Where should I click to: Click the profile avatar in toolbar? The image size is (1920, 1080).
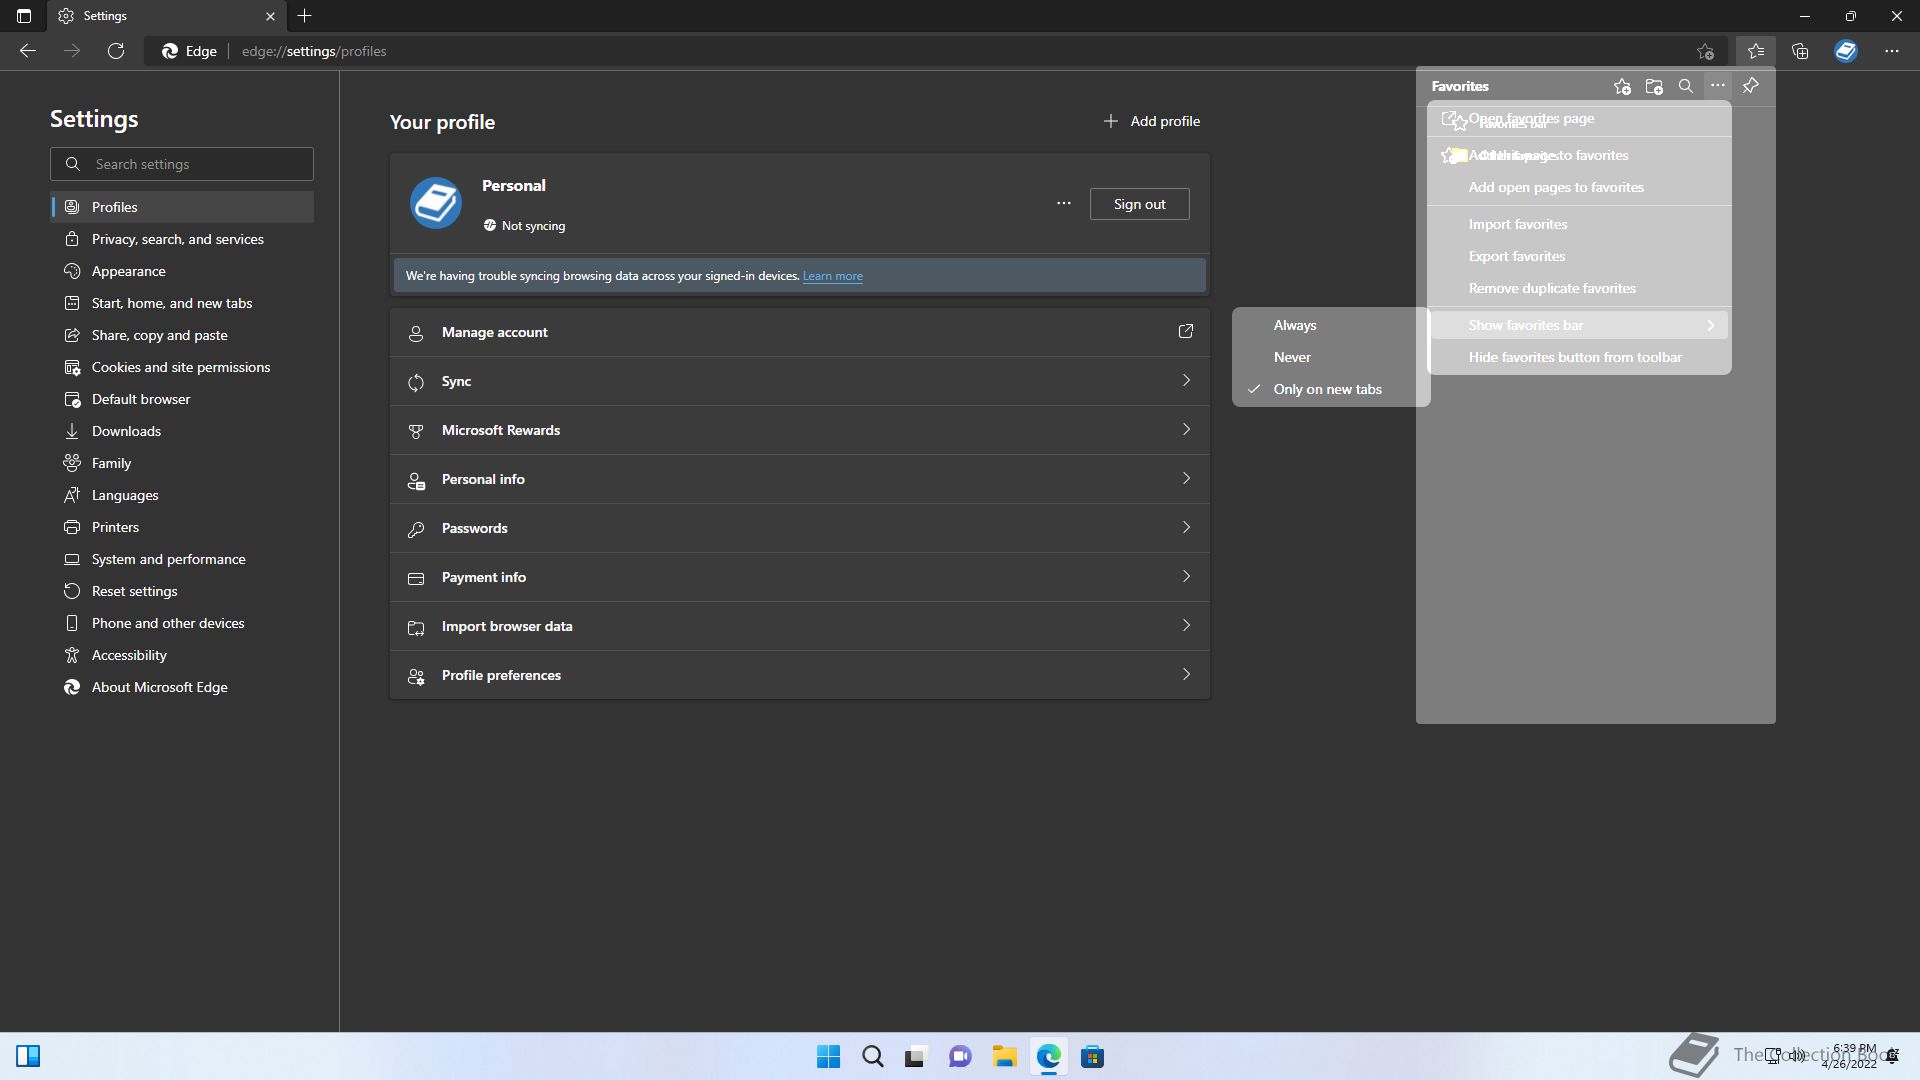[1846, 51]
